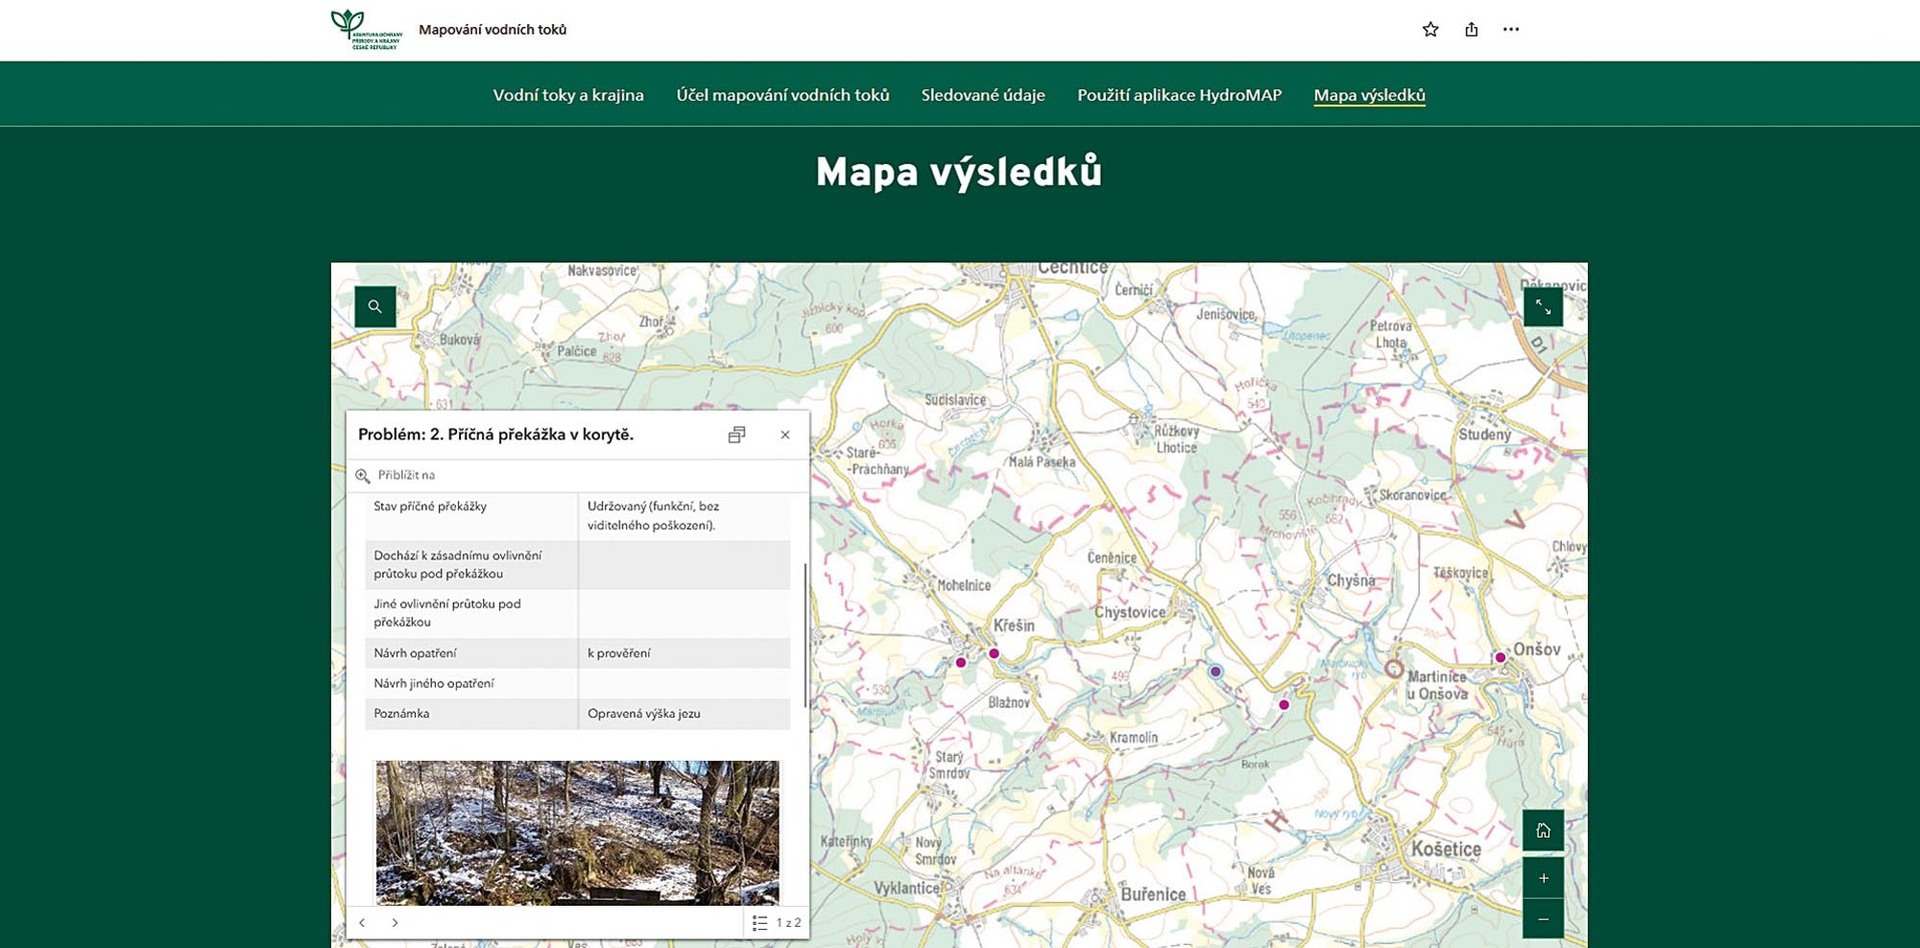Open the share icon in header
This screenshot has width=1920, height=948.
[1471, 30]
